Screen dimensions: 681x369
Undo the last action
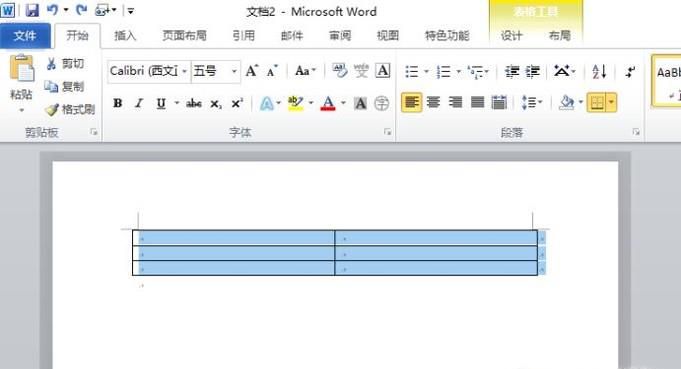53,10
